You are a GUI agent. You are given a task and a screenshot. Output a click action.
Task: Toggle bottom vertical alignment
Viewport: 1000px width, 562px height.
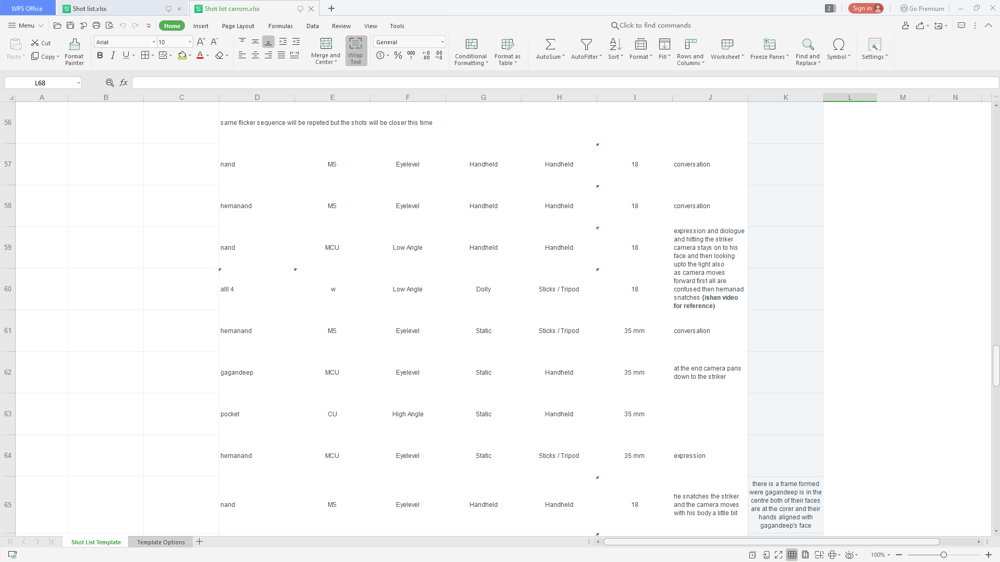(x=268, y=41)
